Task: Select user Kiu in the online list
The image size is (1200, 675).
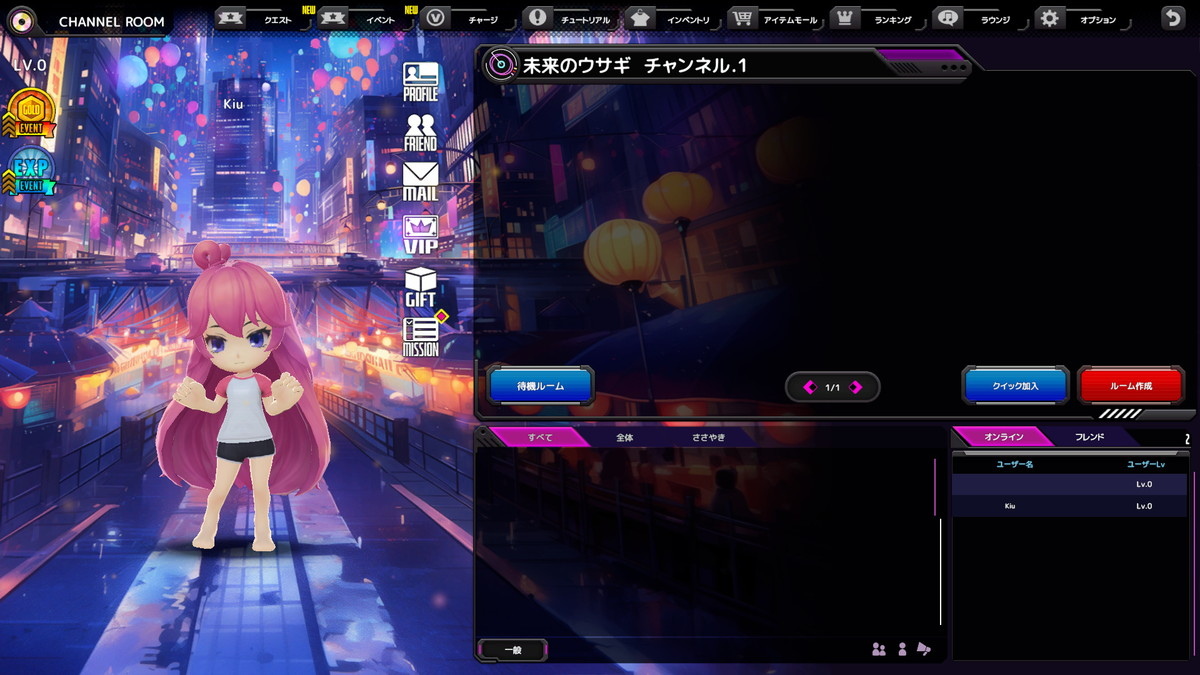Action: [x=1010, y=505]
